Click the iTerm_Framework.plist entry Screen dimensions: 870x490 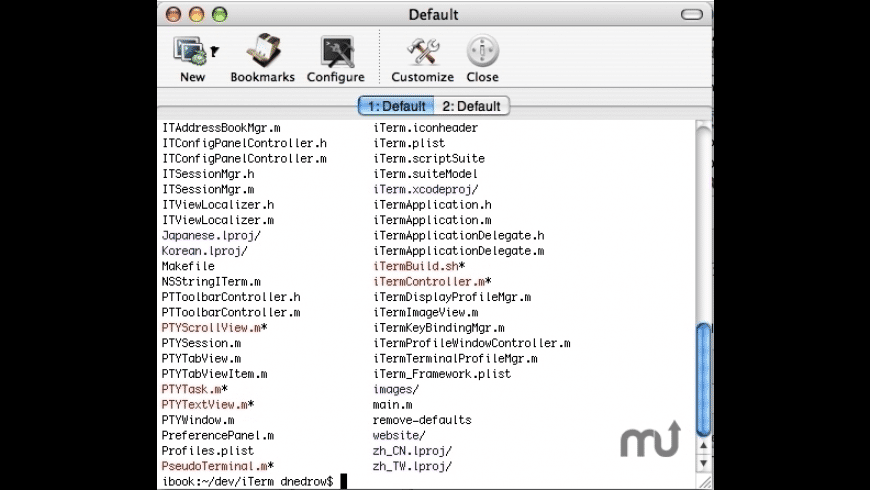[442, 375]
